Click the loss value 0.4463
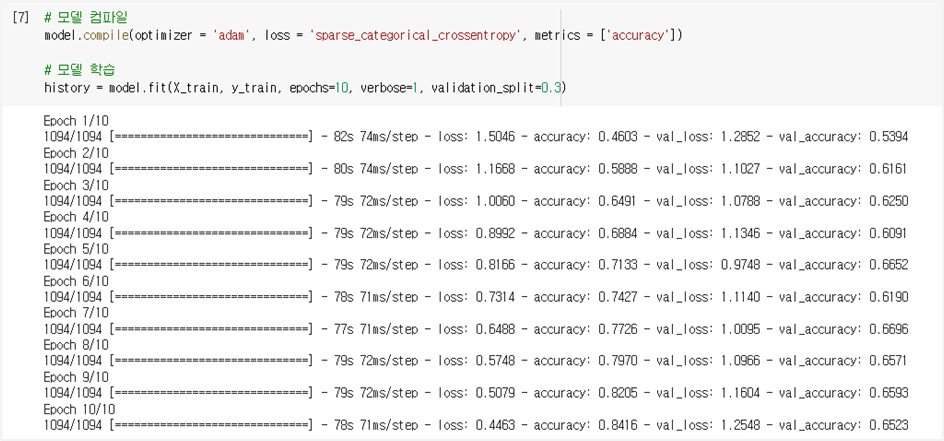The width and height of the screenshot is (944, 441). click(x=495, y=425)
